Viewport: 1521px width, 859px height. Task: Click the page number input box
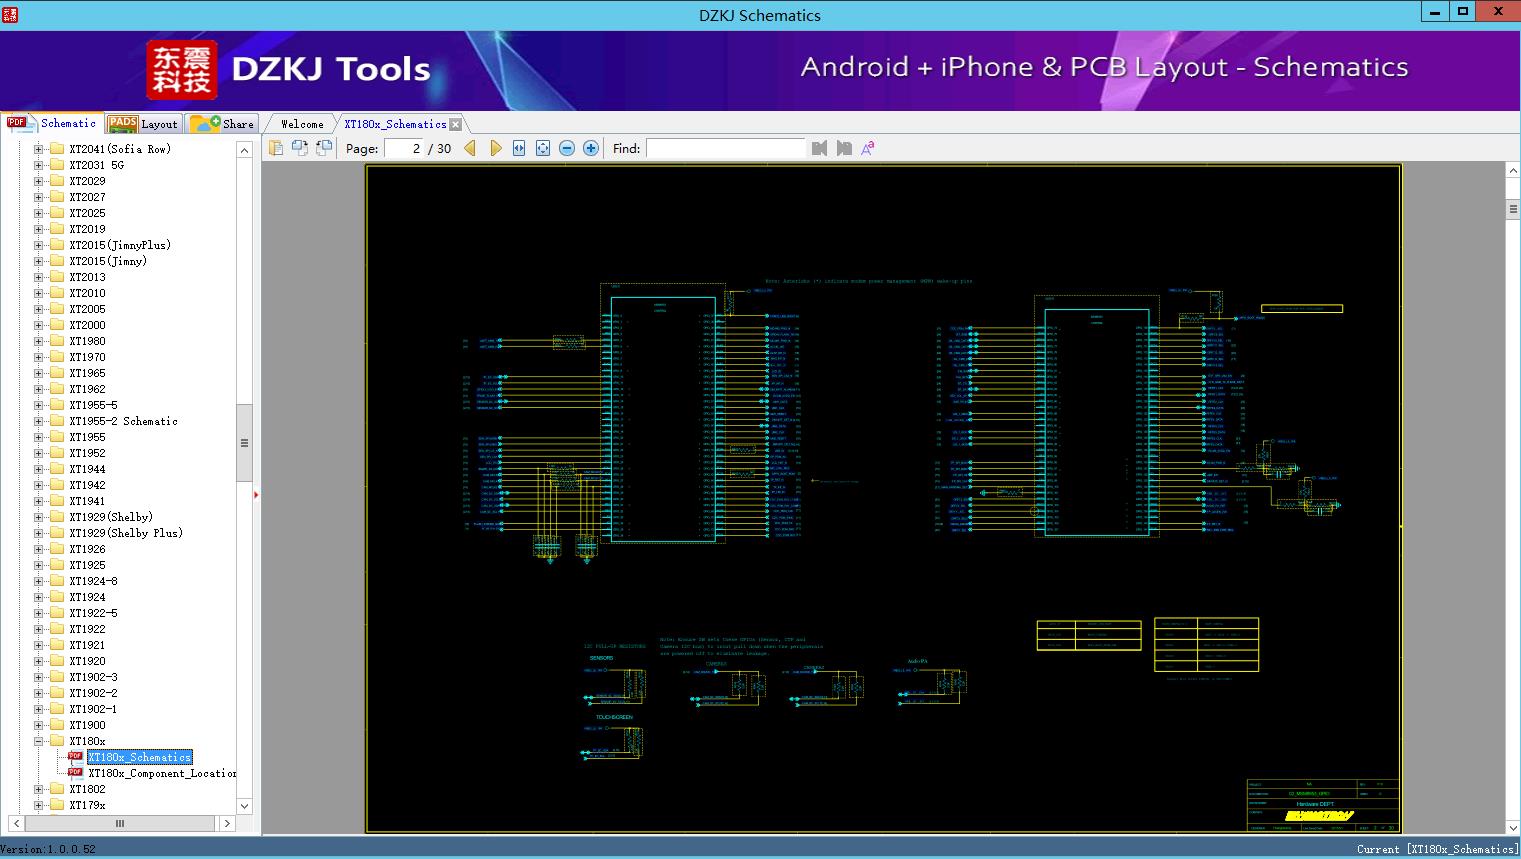pos(404,148)
